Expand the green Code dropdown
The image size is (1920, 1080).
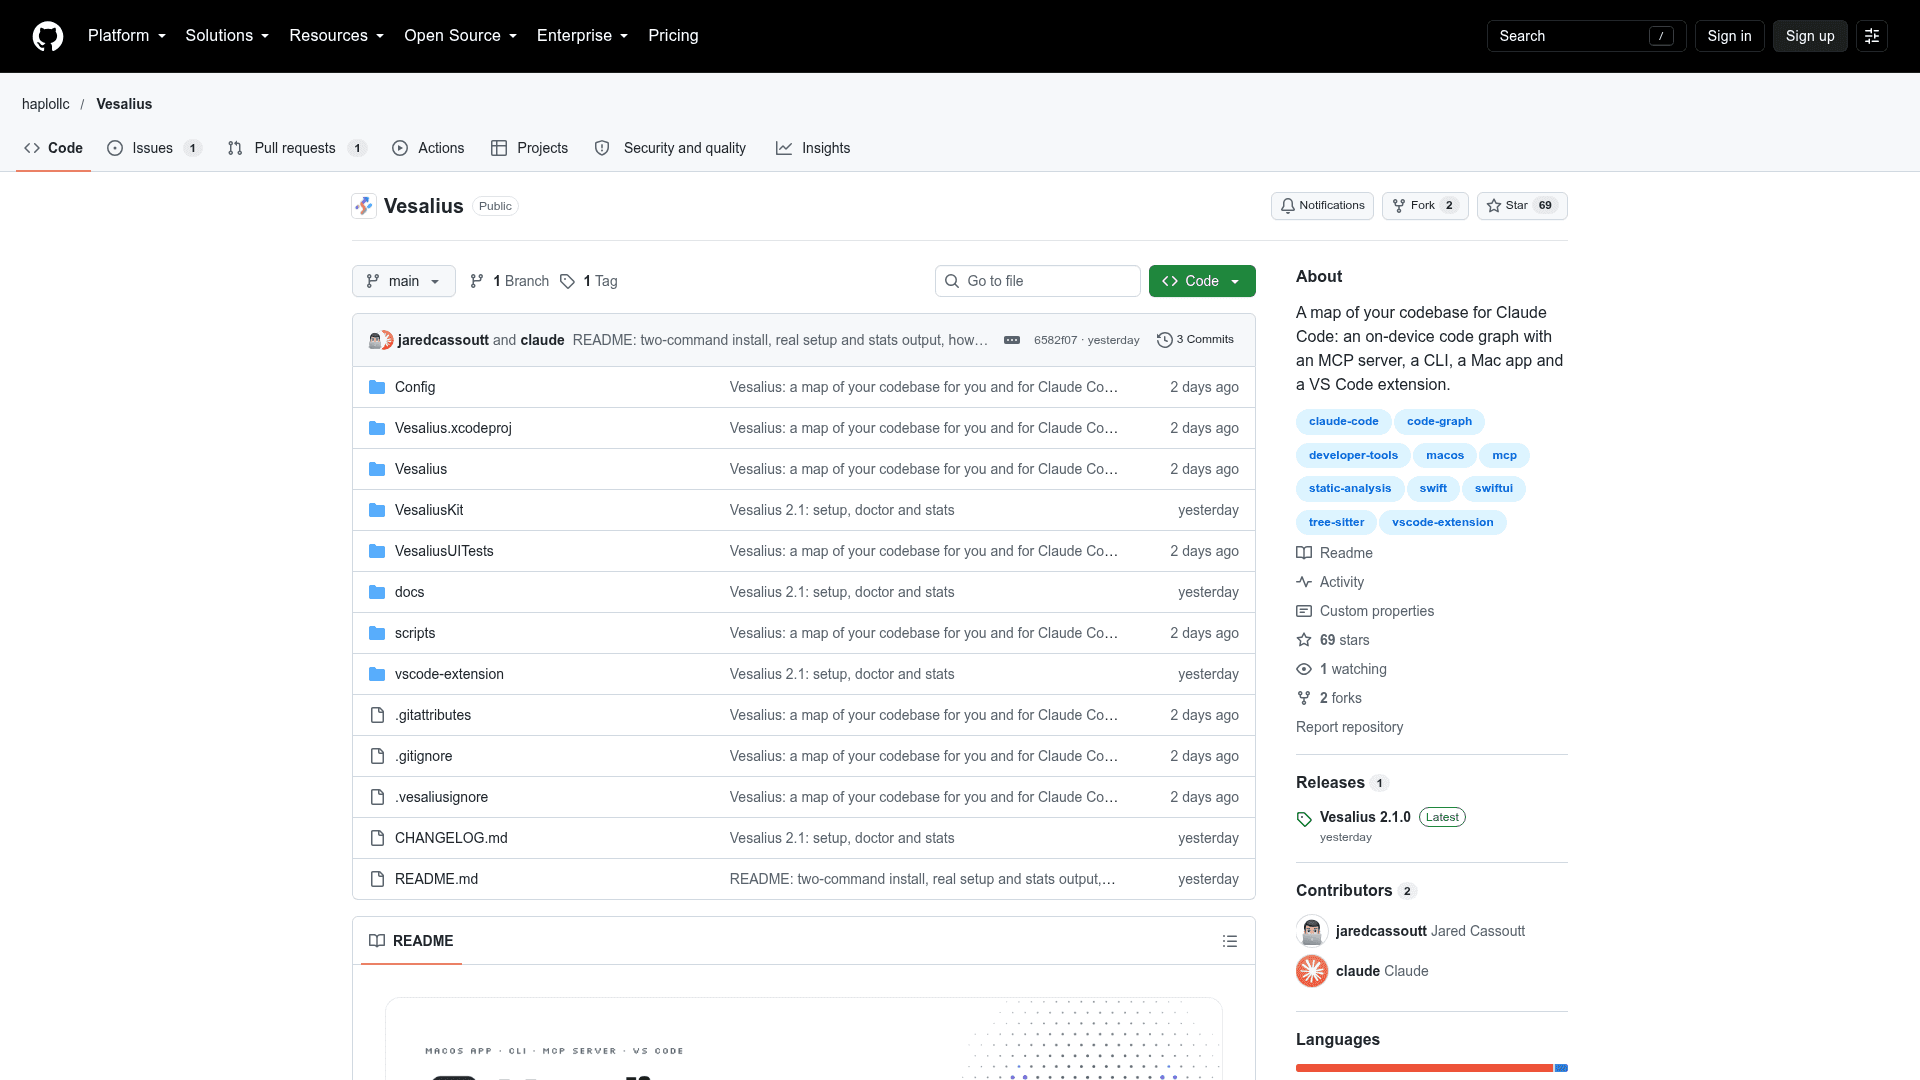point(1202,281)
